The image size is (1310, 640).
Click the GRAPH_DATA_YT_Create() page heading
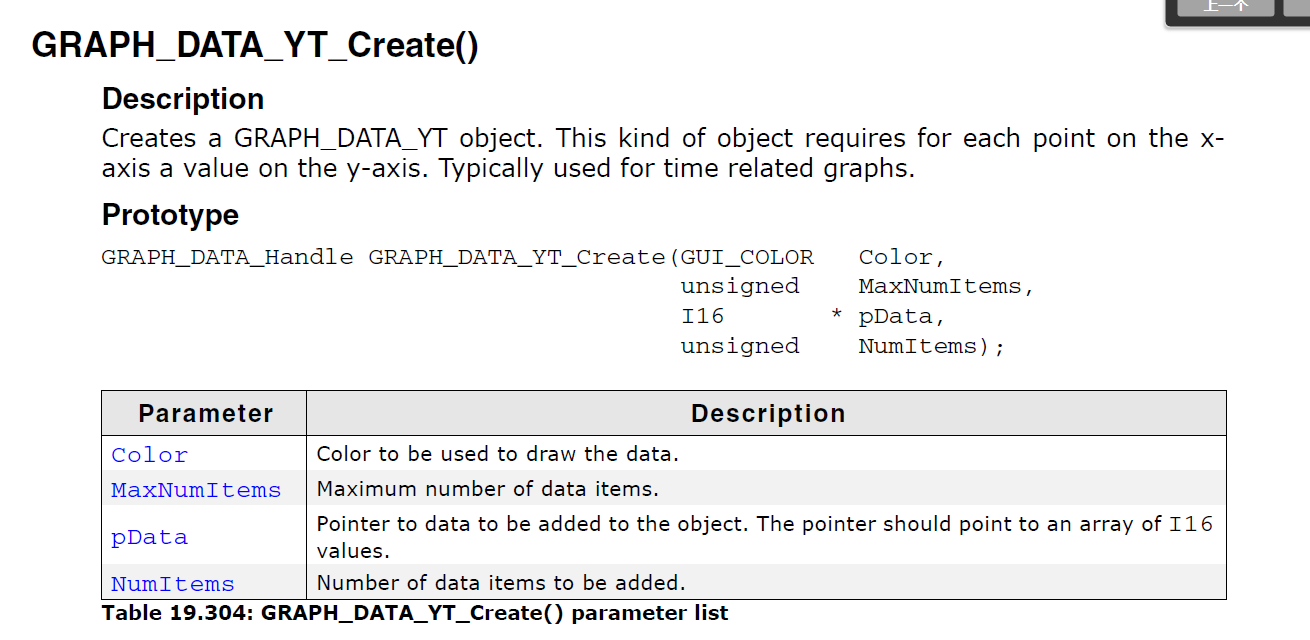click(255, 46)
